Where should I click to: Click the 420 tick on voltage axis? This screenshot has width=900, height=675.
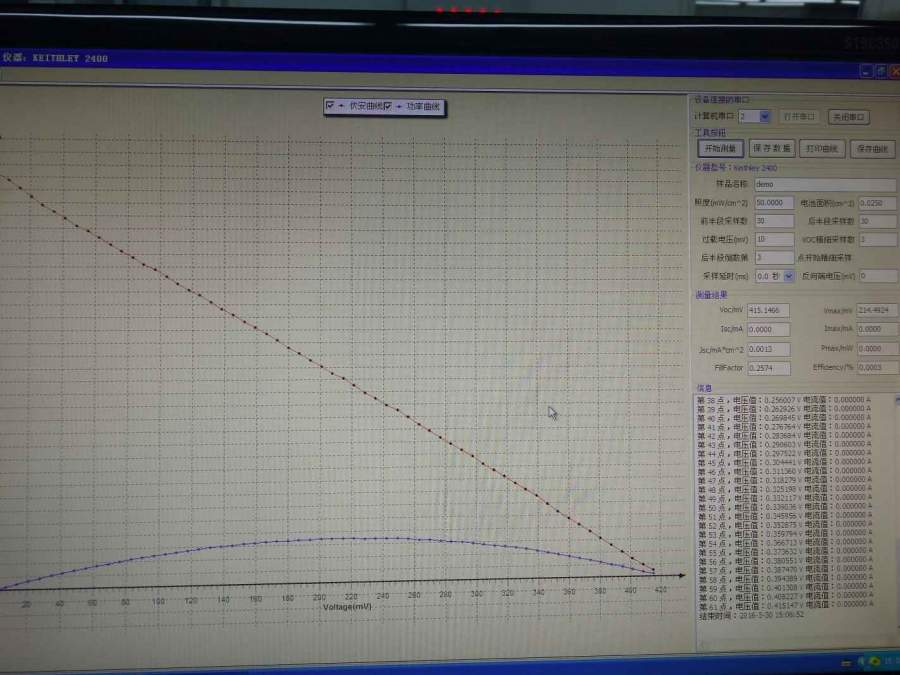click(x=661, y=589)
